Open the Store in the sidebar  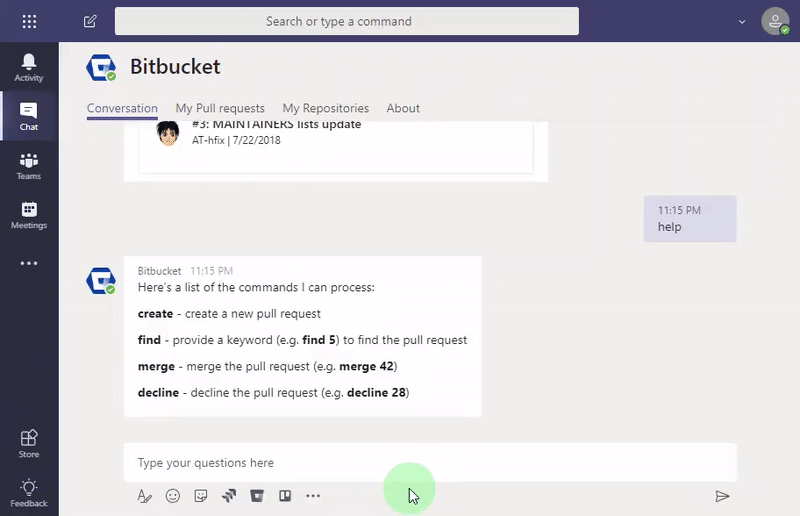(29, 444)
